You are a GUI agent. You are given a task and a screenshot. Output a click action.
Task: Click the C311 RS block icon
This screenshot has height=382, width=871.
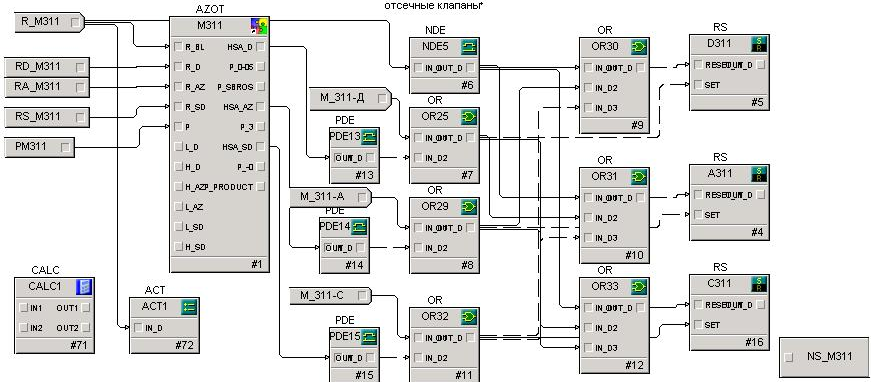(x=758, y=284)
